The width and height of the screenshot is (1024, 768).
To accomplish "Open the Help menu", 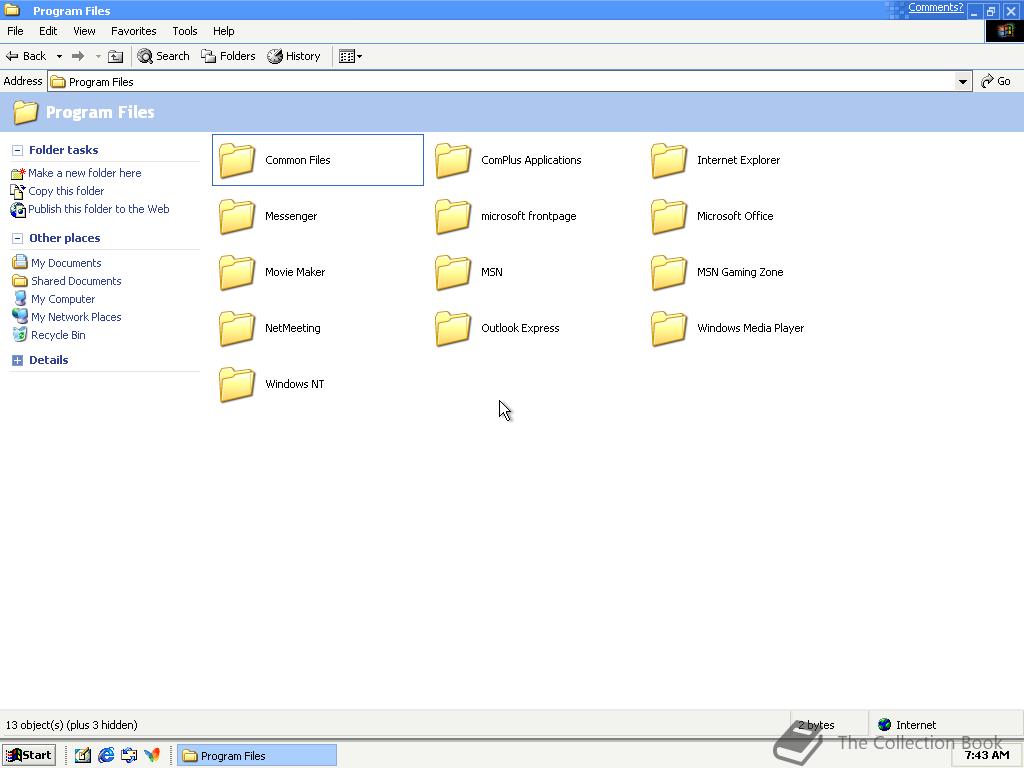I will (223, 31).
